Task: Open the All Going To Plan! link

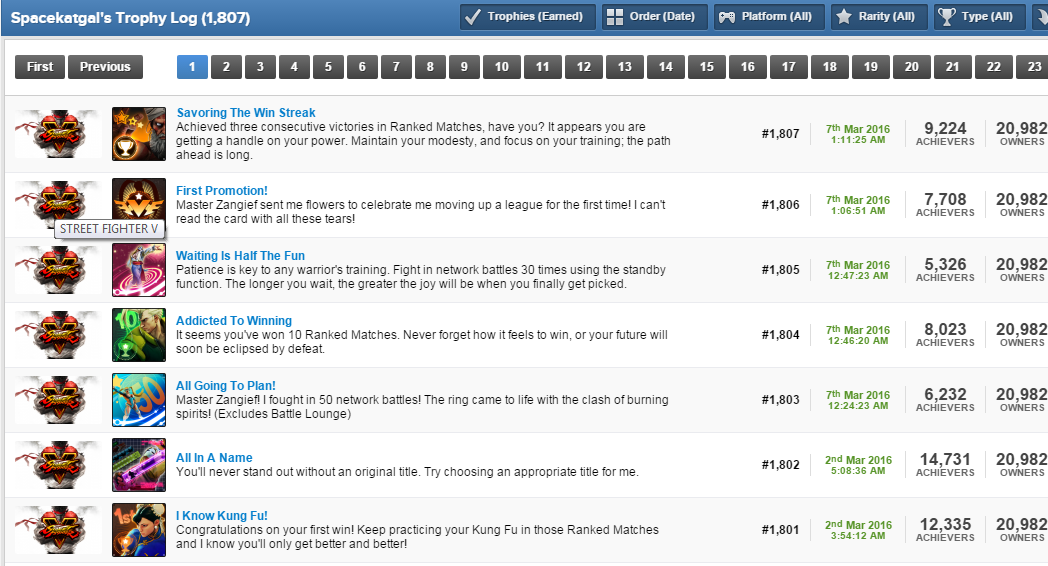Action: (226, 386)
